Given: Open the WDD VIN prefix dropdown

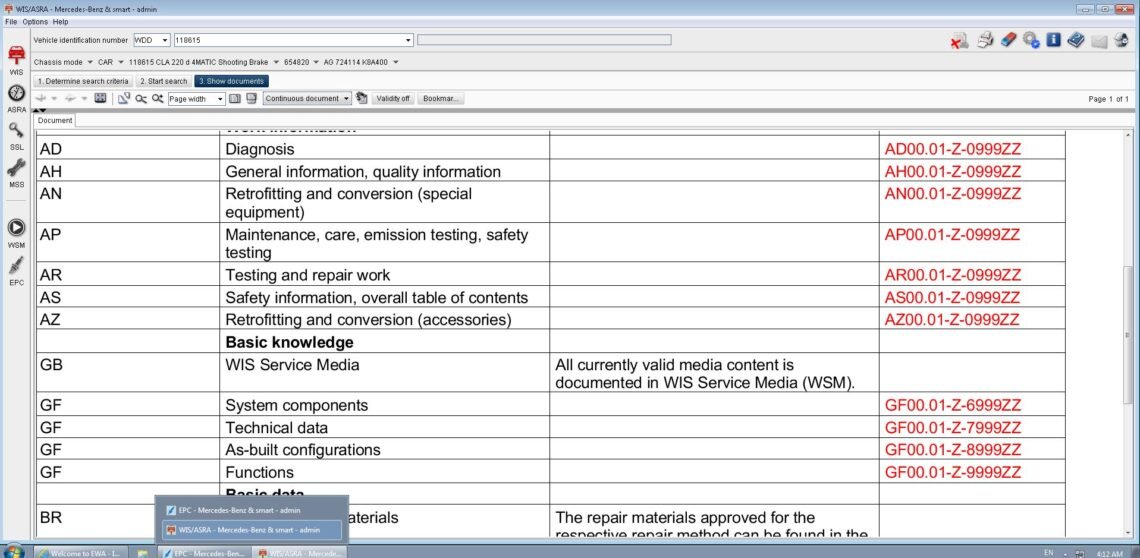Looking at the screenshot, I should pos(165,40).
